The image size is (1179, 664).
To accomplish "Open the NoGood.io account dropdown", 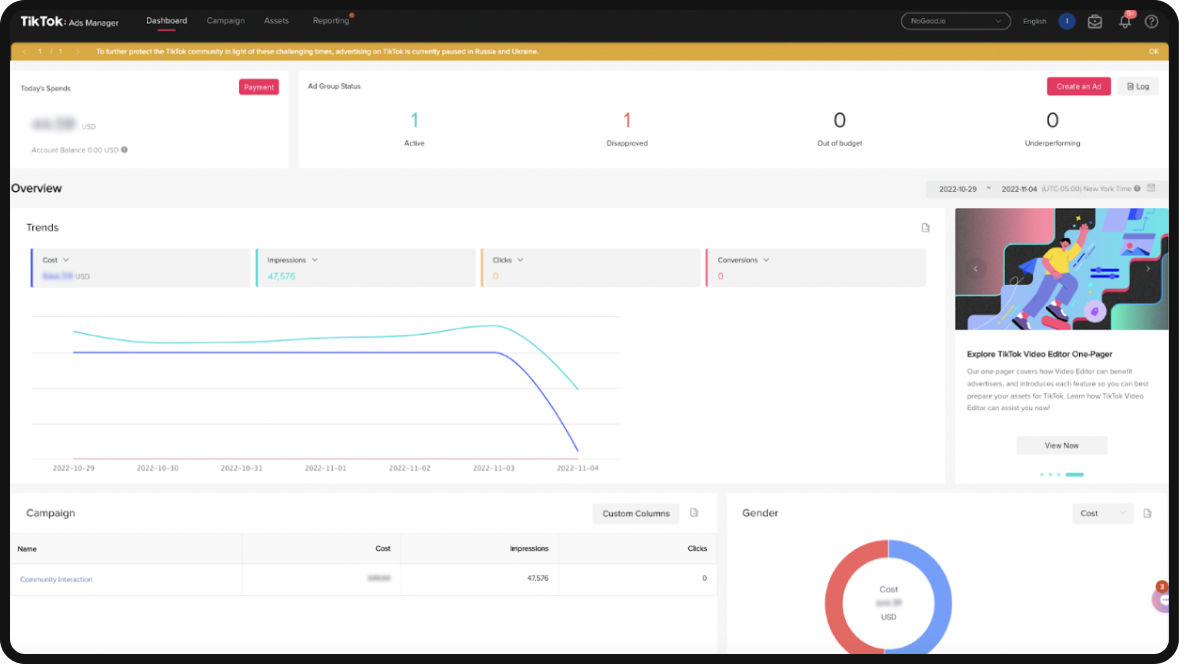I will [x=955, y=20].
